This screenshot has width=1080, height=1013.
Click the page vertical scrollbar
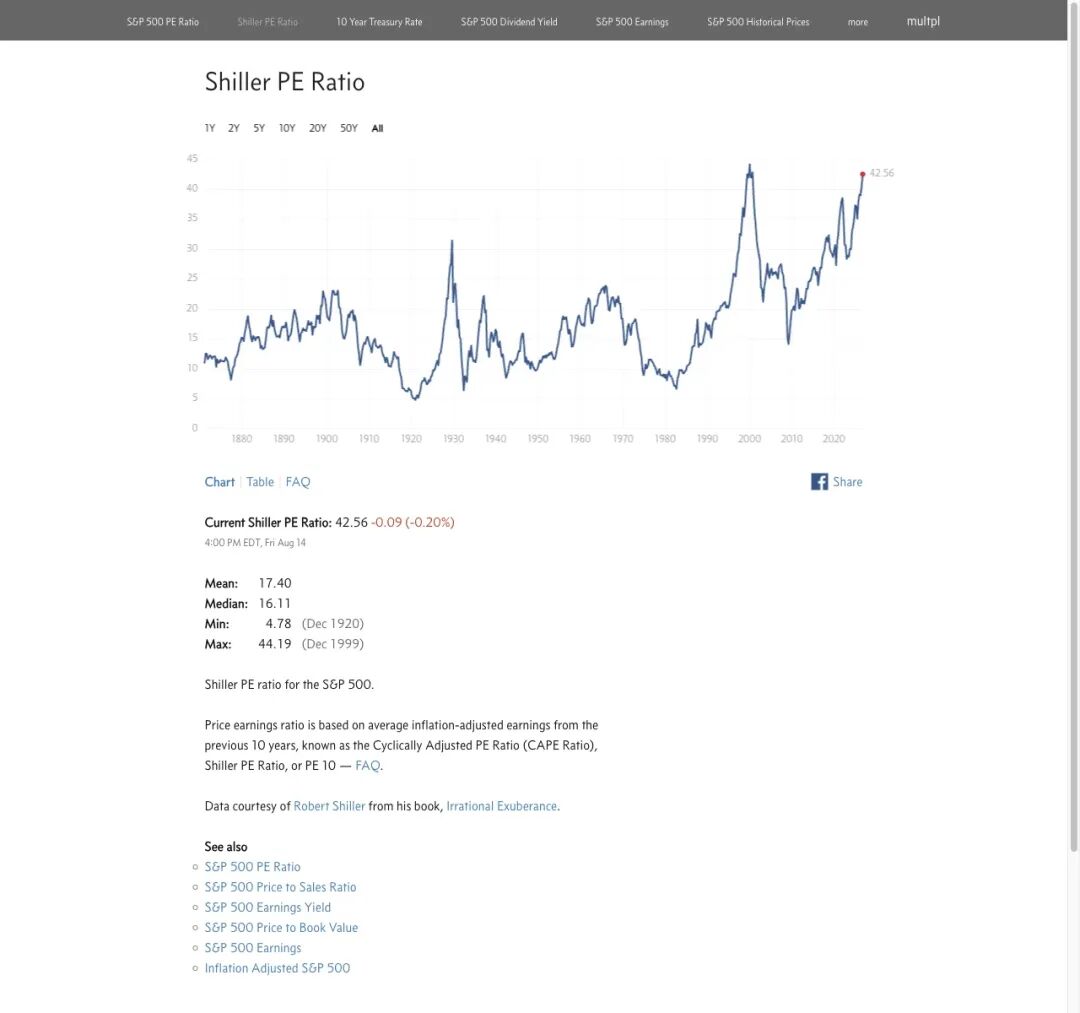[x=1073, y=427]
